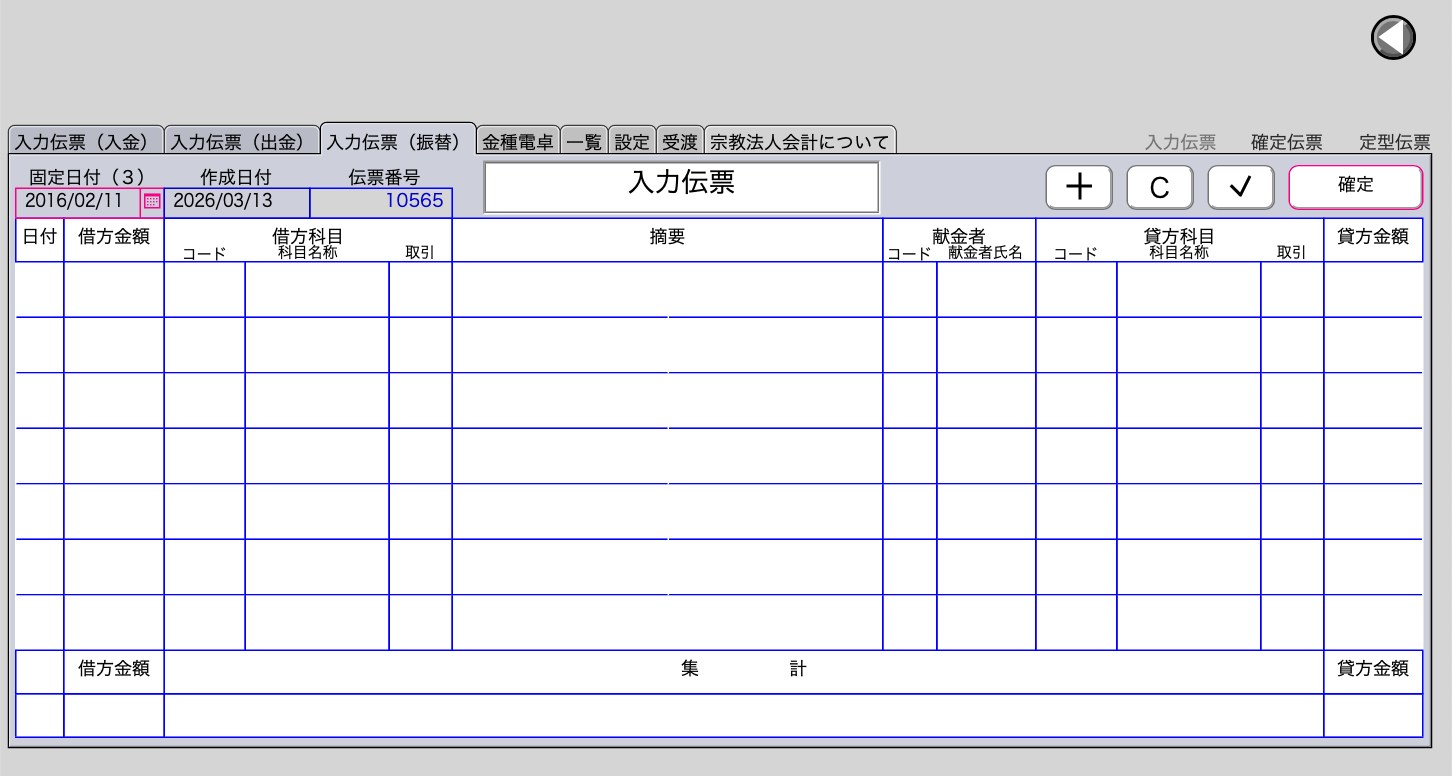
Task: Open the 宗教法人会計について tab
Action: pos(800,142)
